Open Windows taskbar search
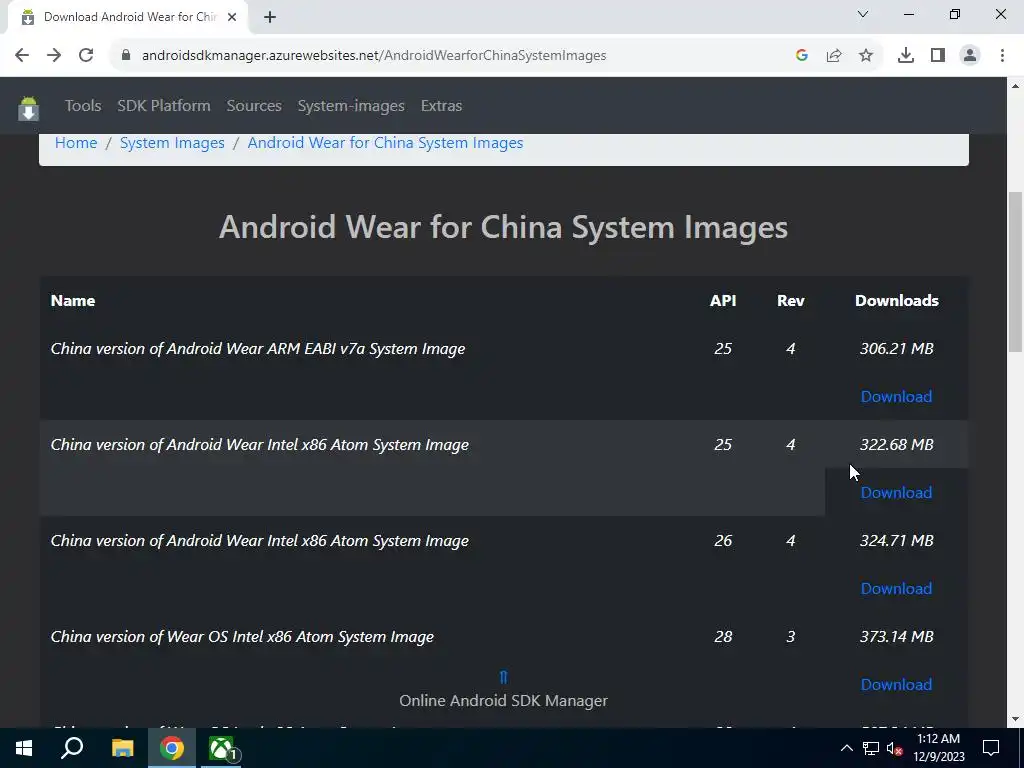Viewport: 1024px width, 768px height. click(72, 748)
